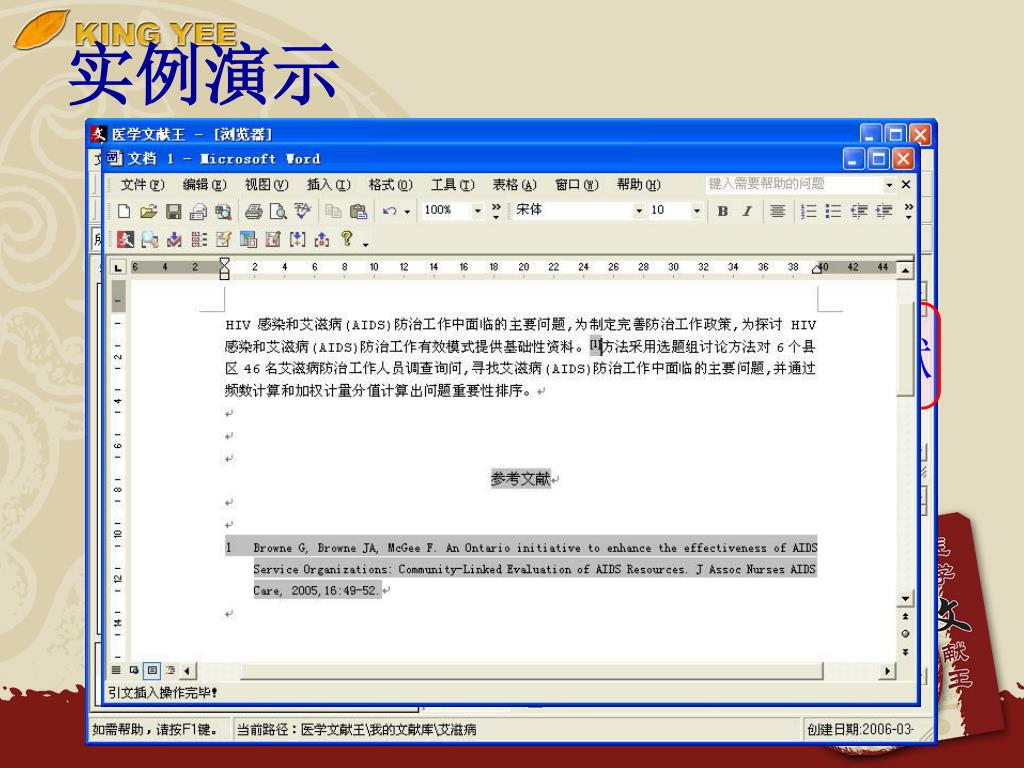Open the 窗口(W) menu
This screenshot has width=1024, height=768.
(577, 185)
